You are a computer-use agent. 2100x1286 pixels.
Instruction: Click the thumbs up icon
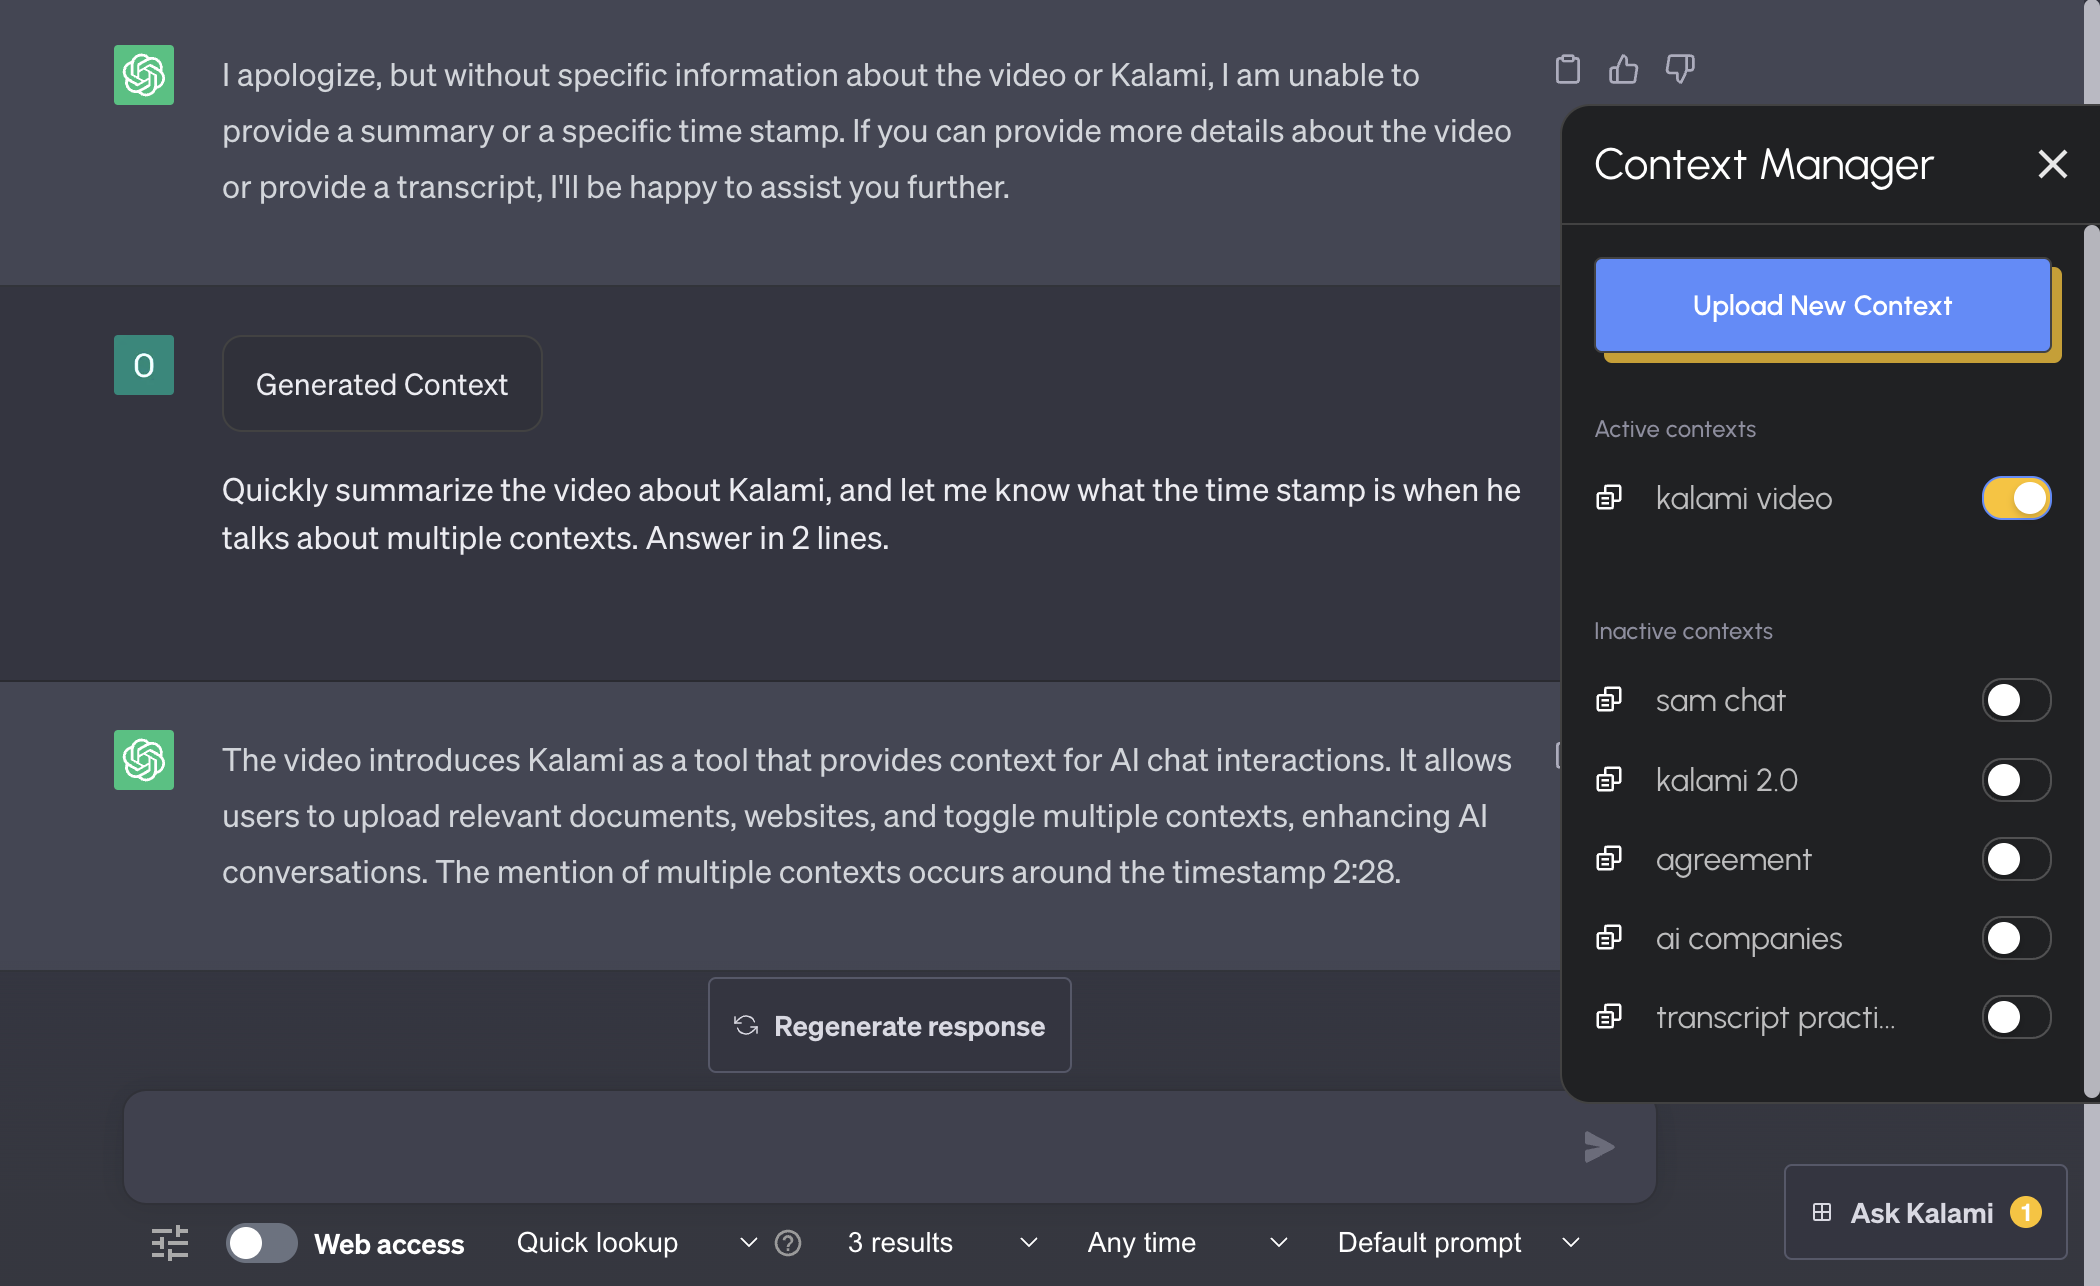1623,69
